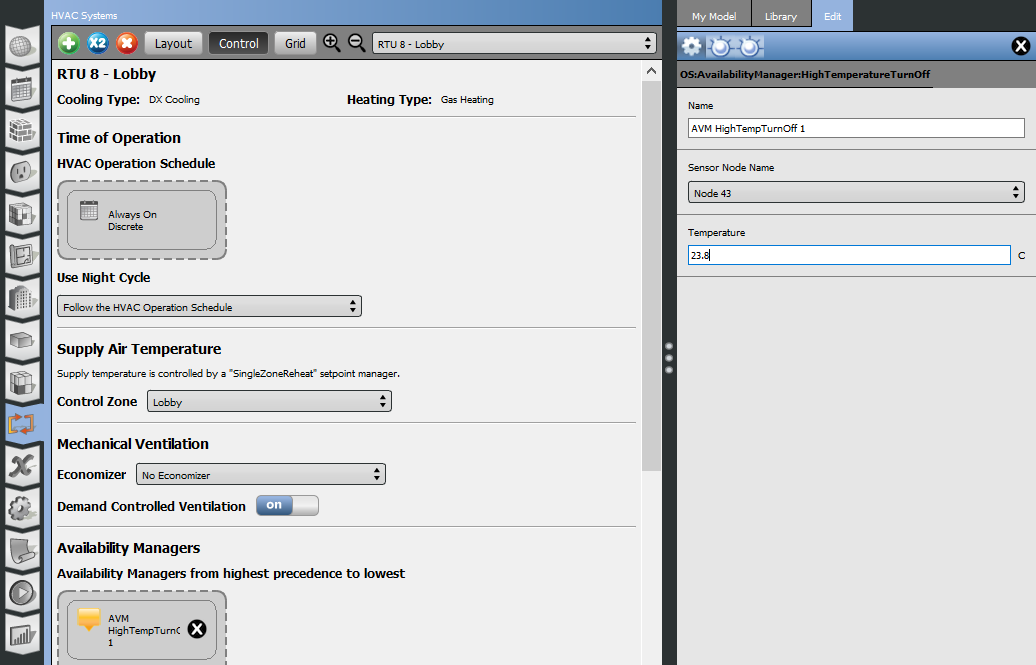Select the Control view button
Image resolution: width=1036 pixels, height=665 pixels.
(239, 44)
